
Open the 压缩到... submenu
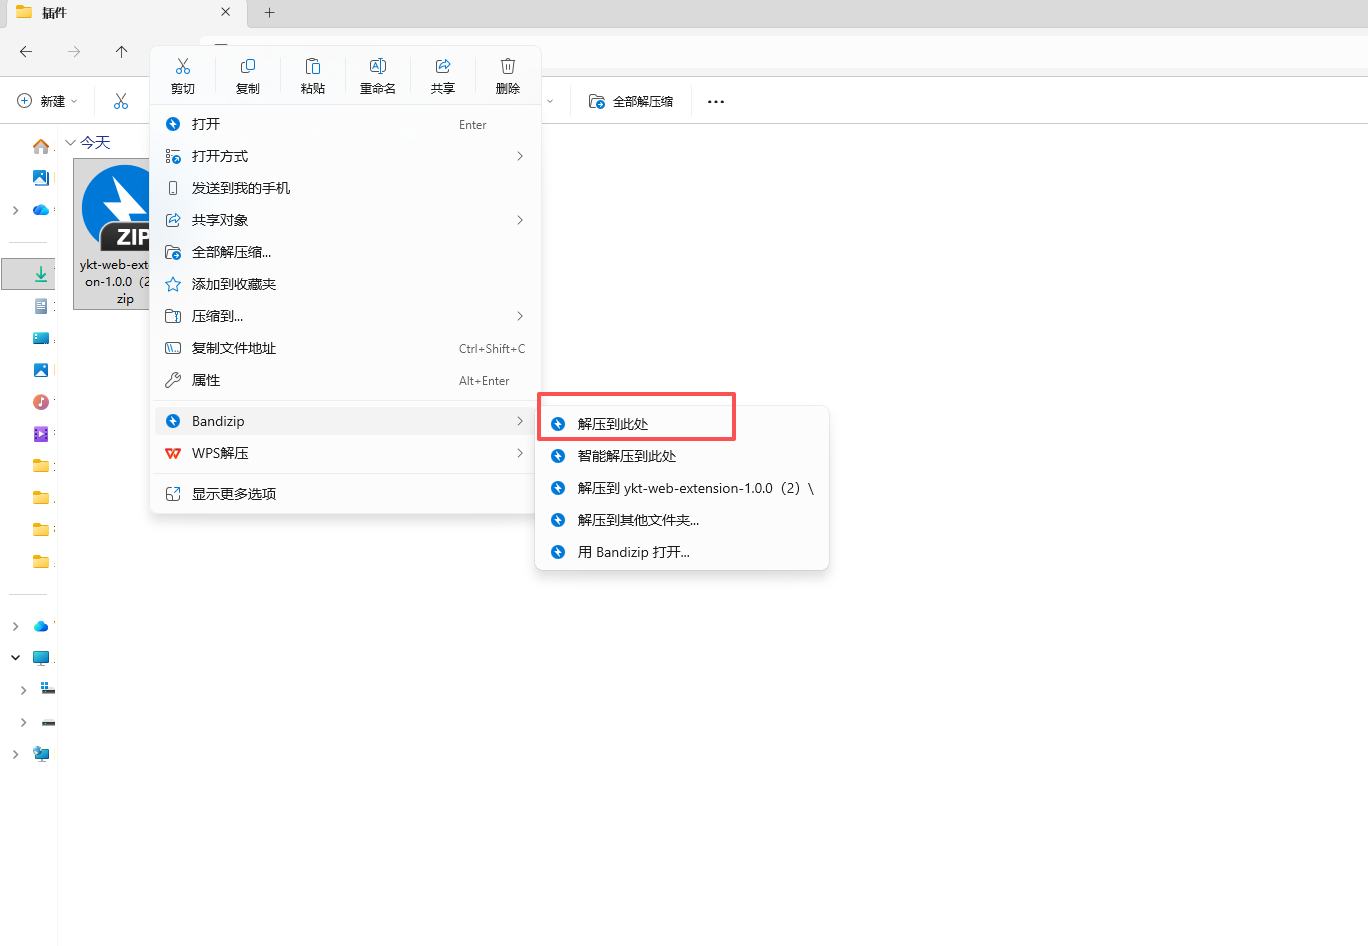[x=345, y=316]
